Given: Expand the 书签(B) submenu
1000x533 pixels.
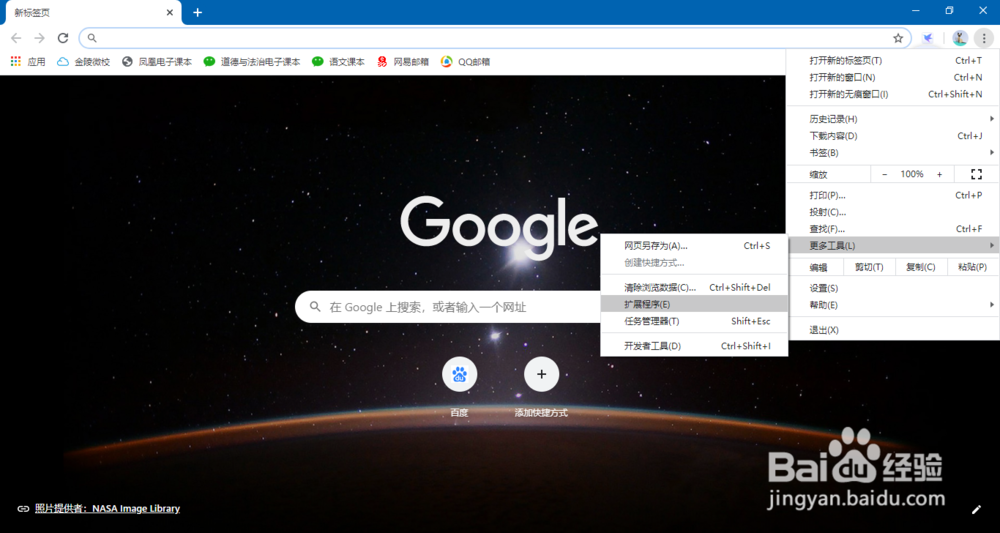Looking at the screenshot, I should [893, 153].
